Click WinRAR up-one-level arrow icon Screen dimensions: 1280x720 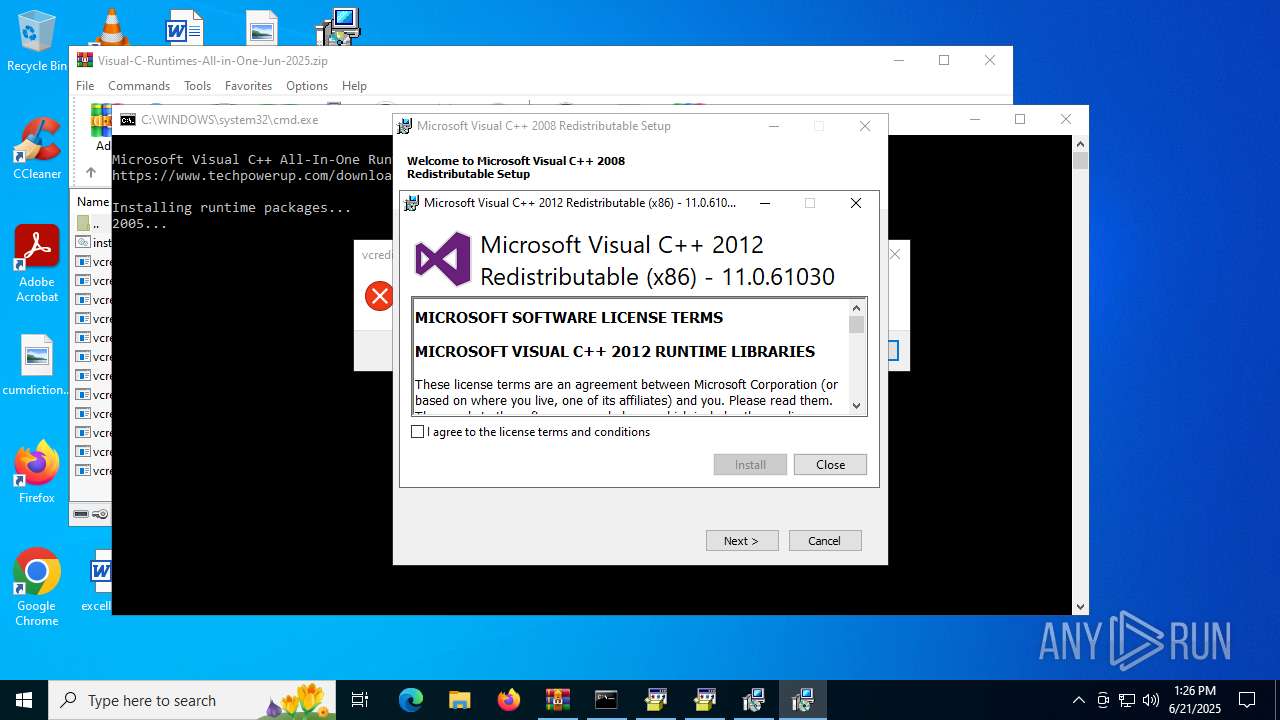coord(90,172)
